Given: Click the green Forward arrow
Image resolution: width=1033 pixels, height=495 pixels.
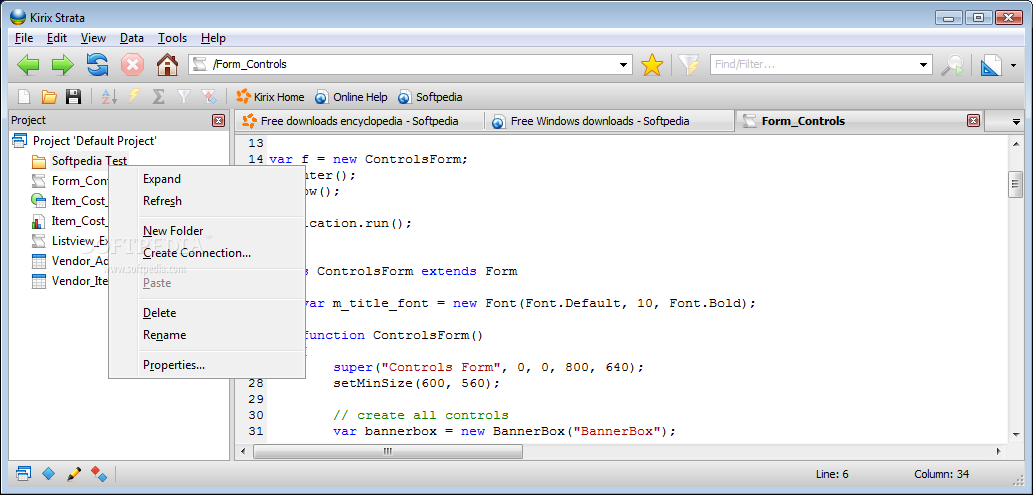Looking at the screenshot, I should [63, 65].
